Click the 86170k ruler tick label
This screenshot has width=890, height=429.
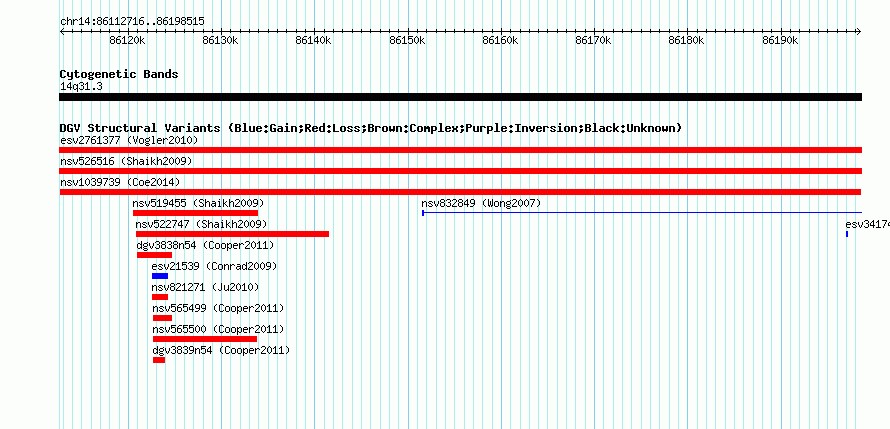[x=593, y=40]
